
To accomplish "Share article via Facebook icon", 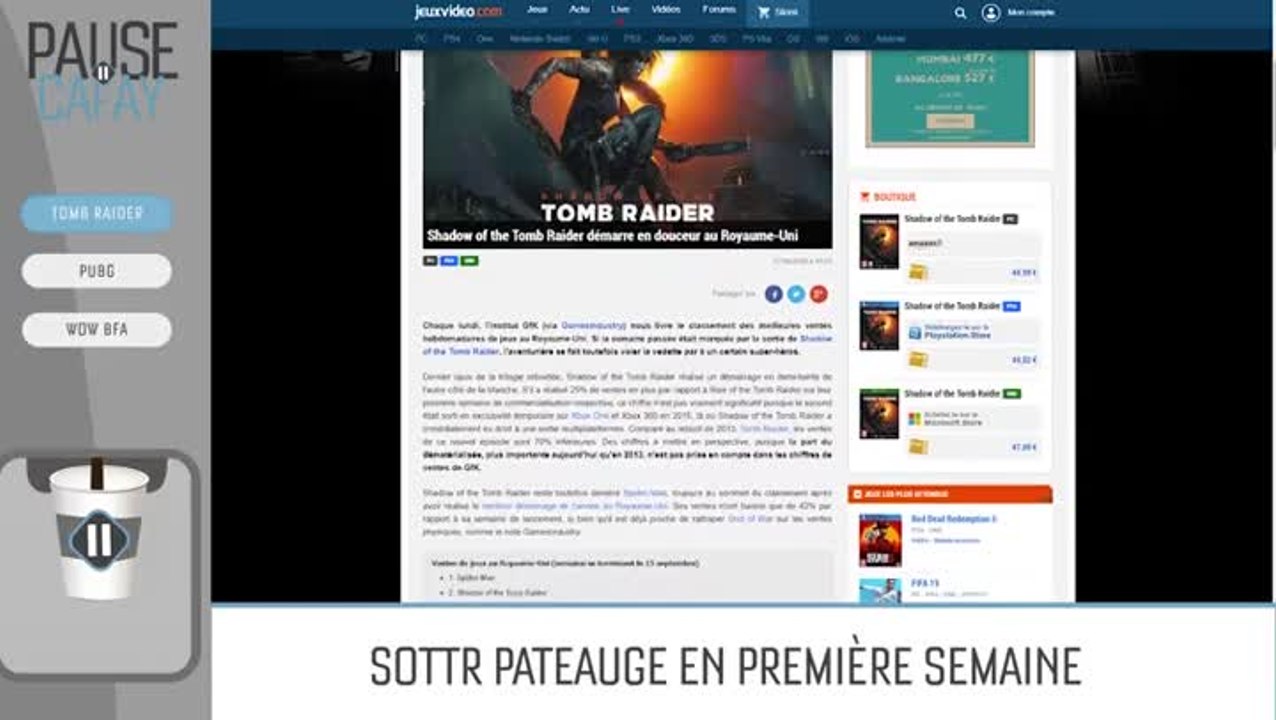I will [773, 294].
